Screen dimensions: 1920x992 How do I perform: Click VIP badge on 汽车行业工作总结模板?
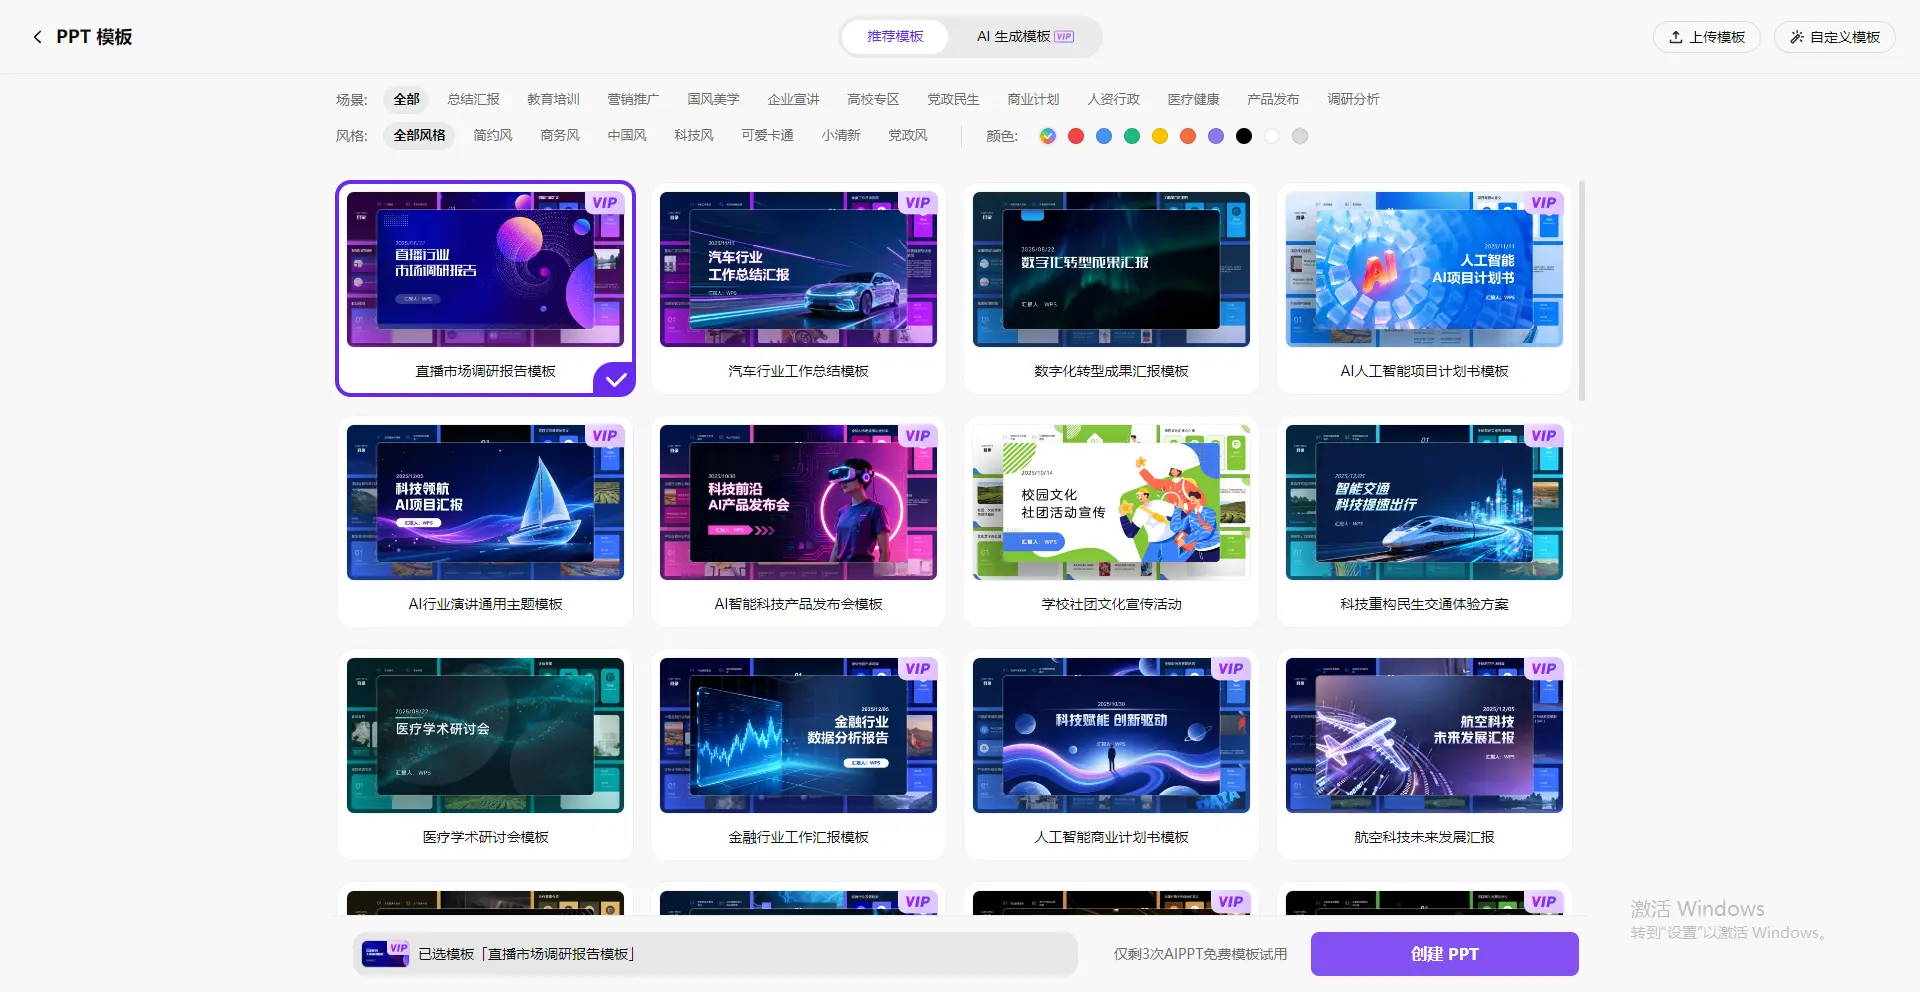point(917,203)
